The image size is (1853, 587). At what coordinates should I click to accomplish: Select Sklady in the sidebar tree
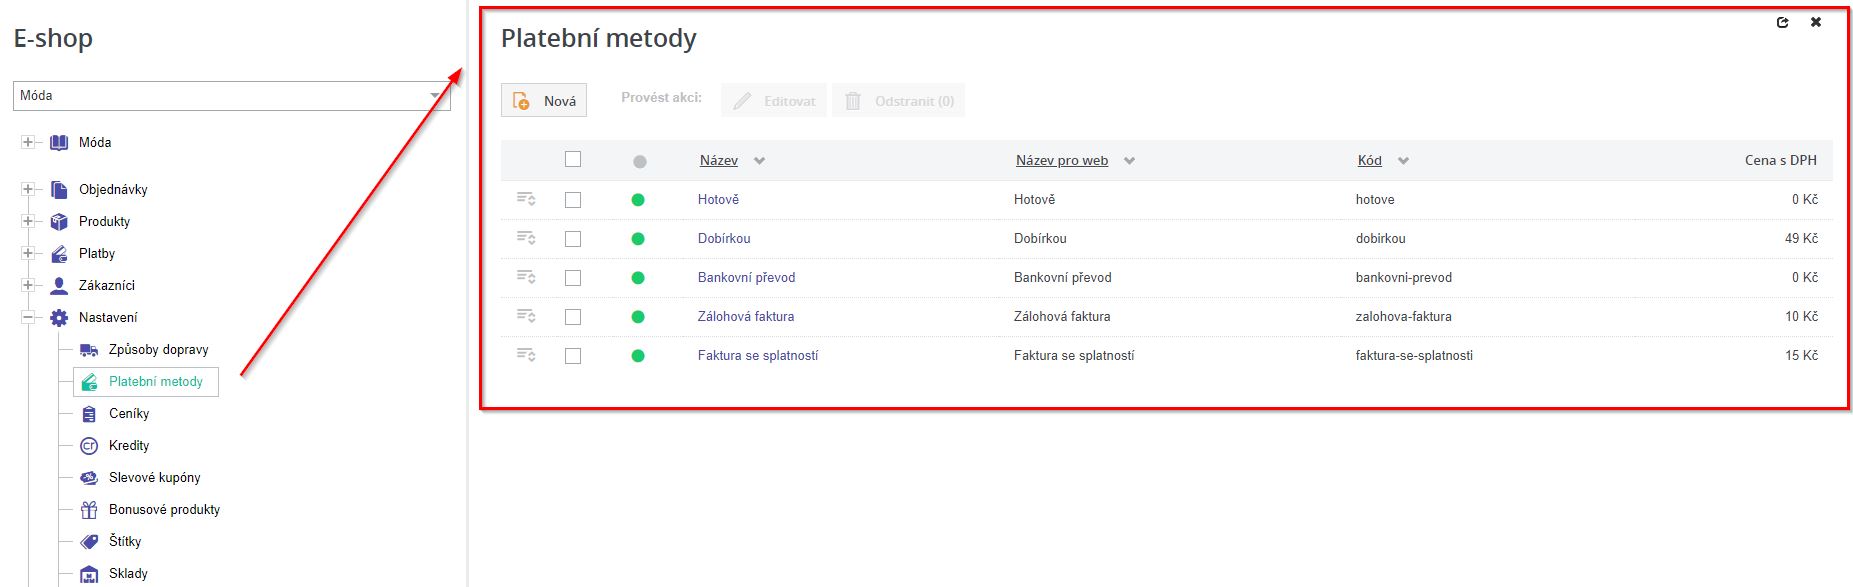[x=128, y=574]
